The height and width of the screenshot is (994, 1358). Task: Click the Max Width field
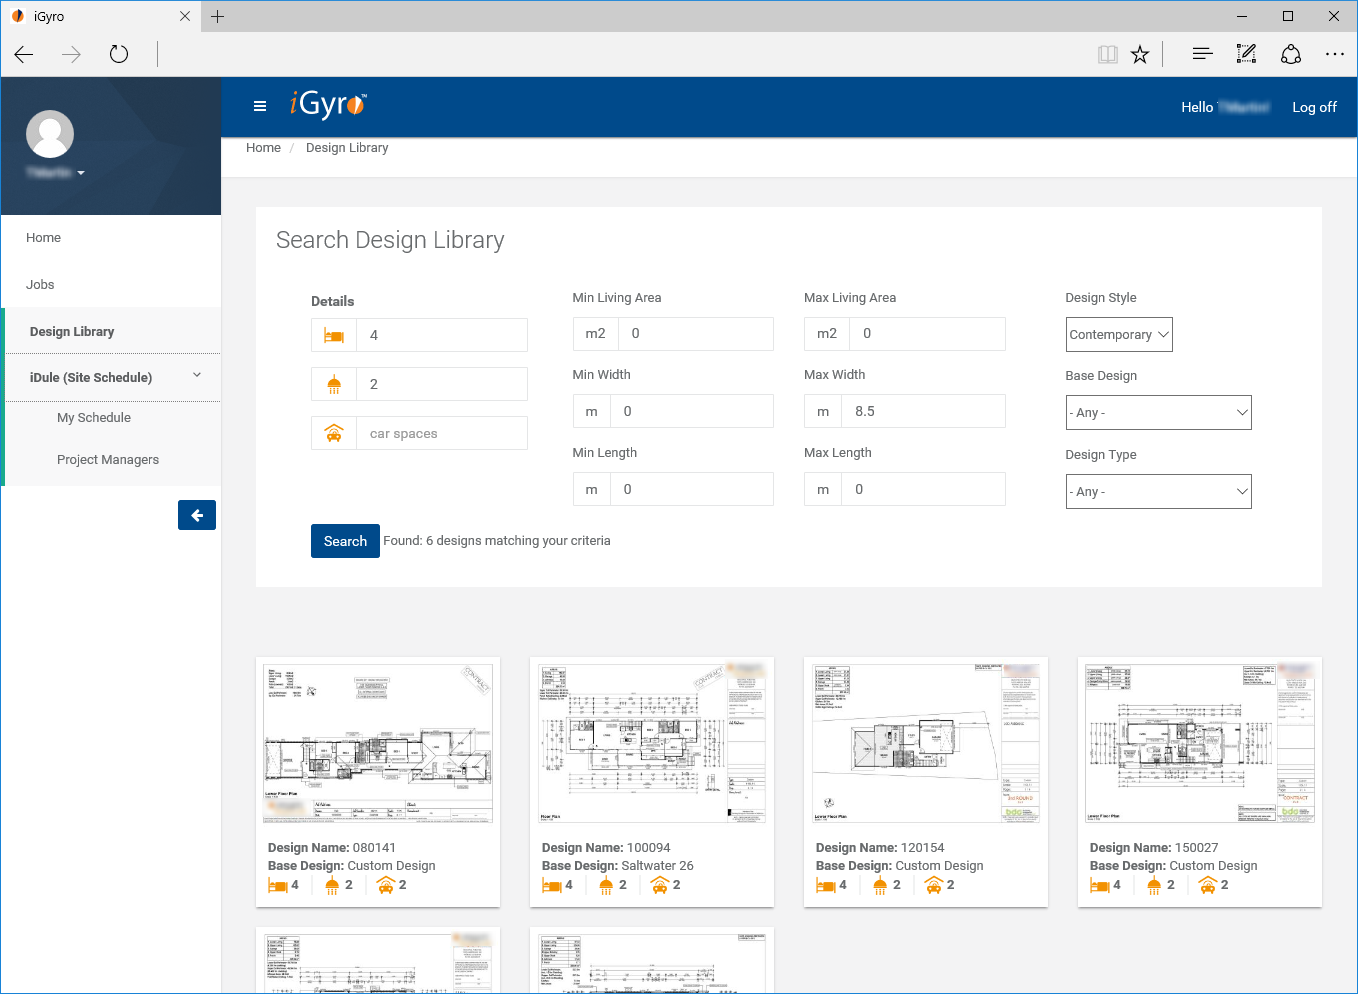(924, 411)
